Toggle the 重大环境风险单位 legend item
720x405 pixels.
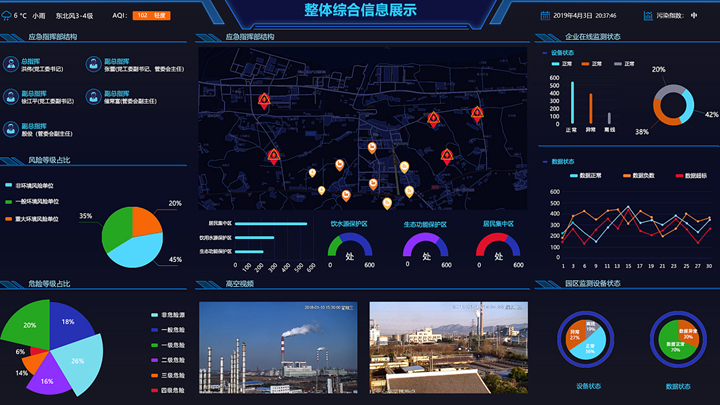click(32, 219)
